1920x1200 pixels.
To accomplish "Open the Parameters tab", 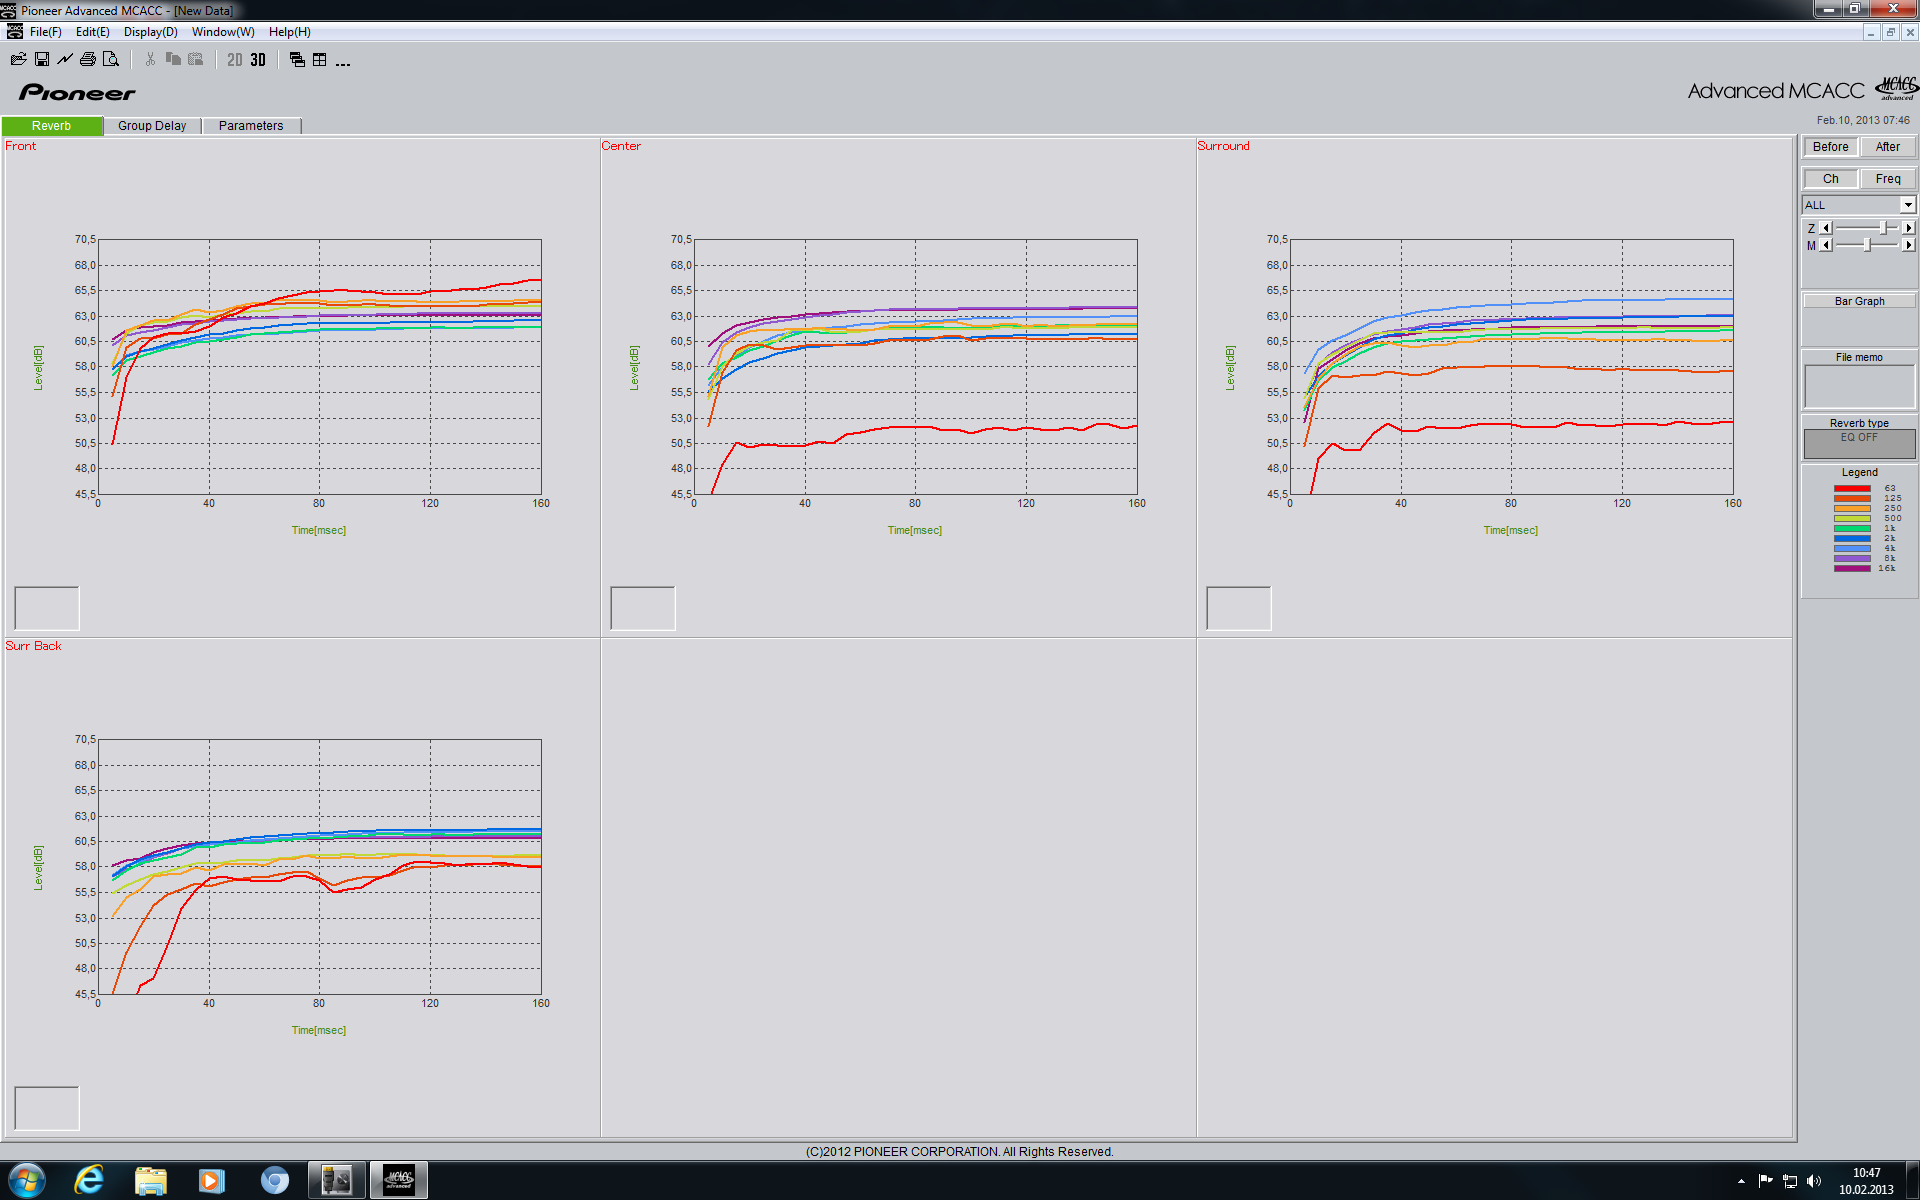I will tap(251, 126).
